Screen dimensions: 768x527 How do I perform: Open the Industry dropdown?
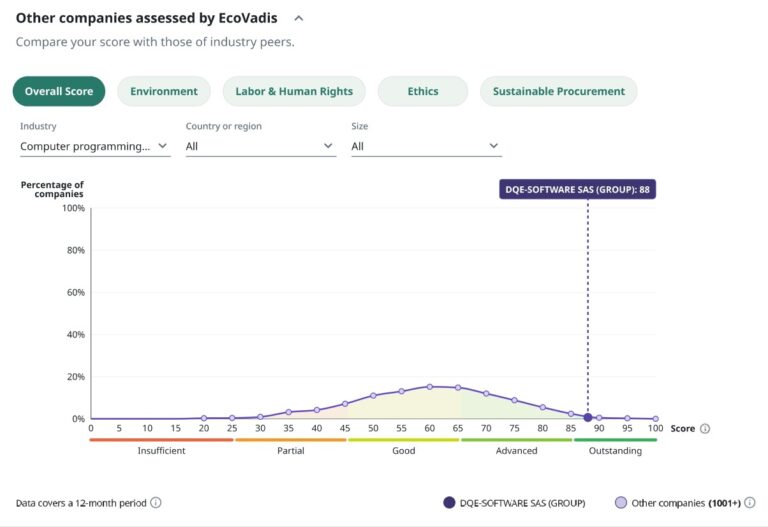pos(95,146)
